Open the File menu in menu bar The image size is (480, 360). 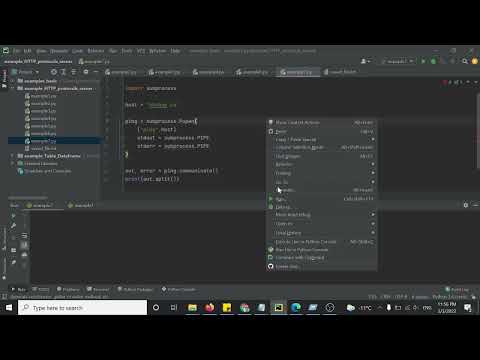(16, 51)
